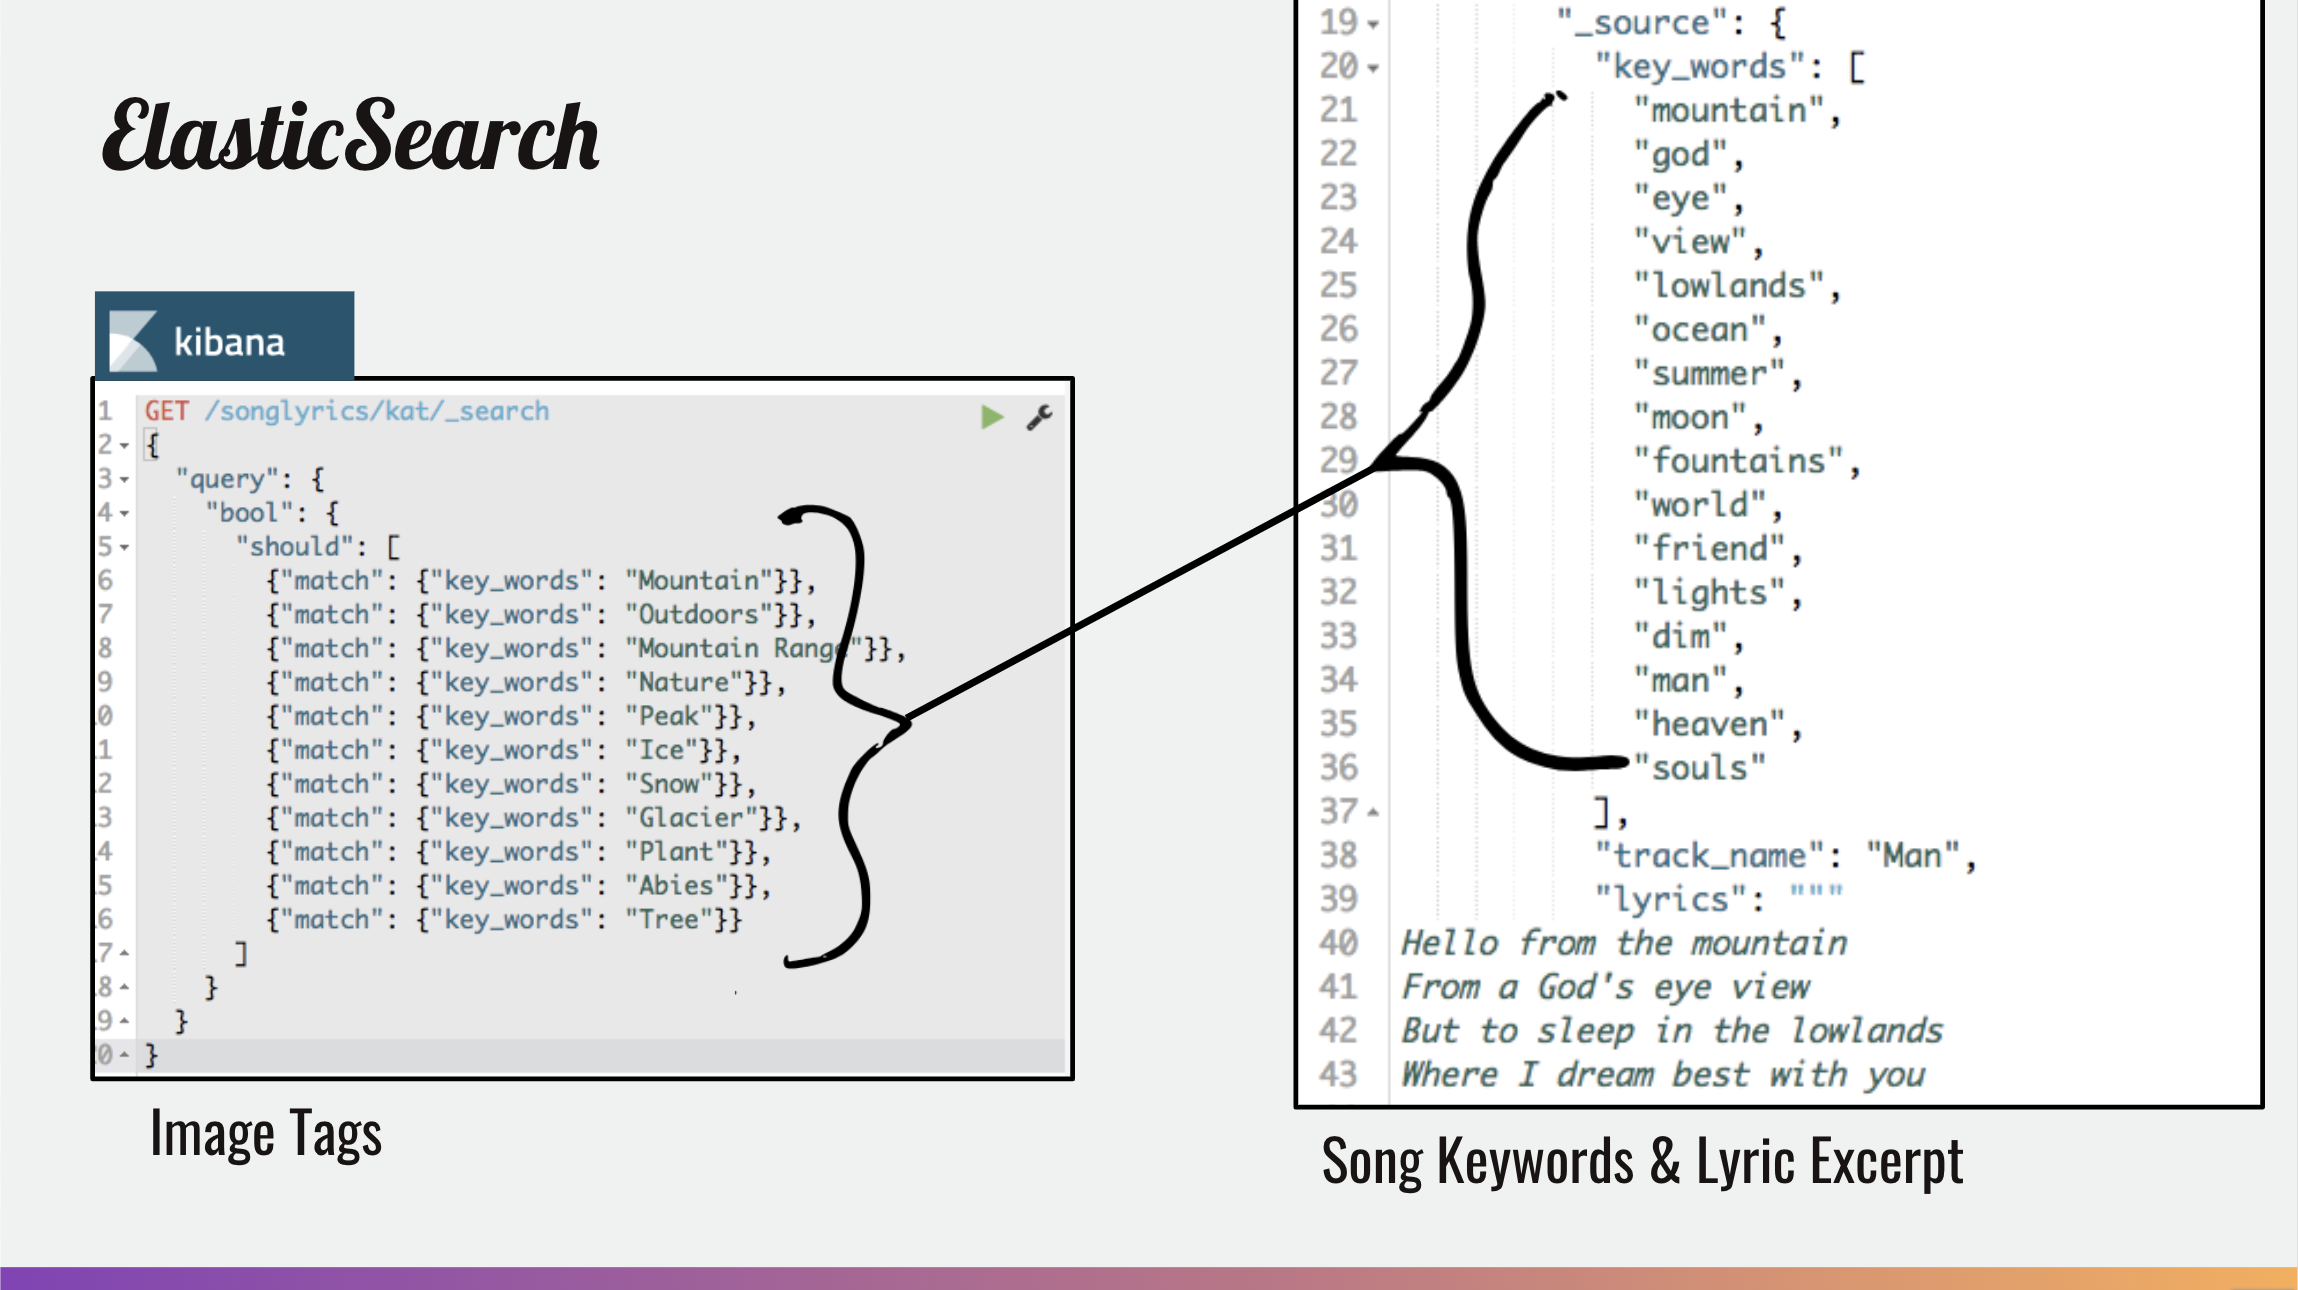The image size is (2298, 1290).
Task: Collapse the "should" array fold arrow
Action: (x=124, y=548)
